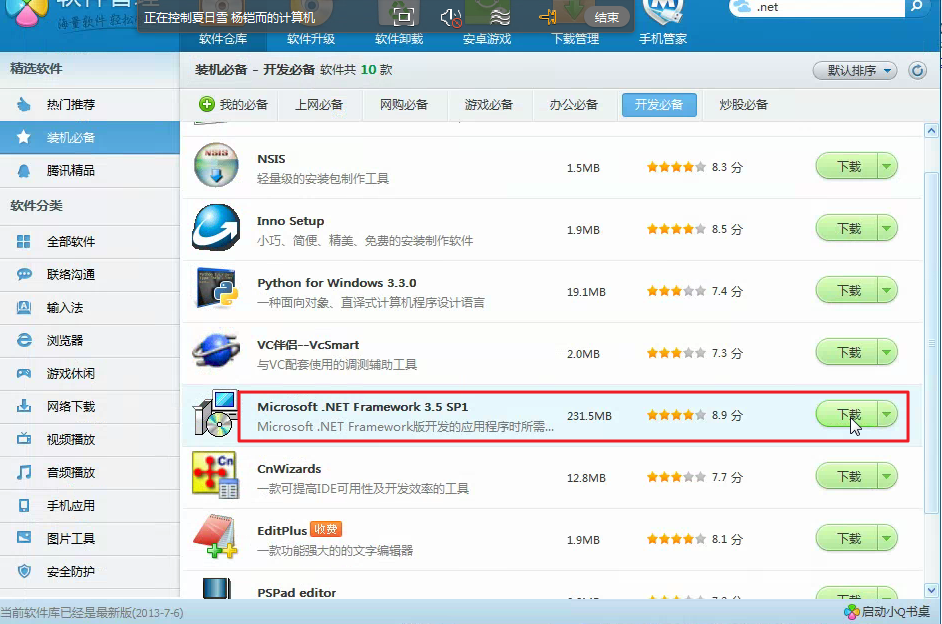Click the CnWizards application icon

(x=216, y=475)
